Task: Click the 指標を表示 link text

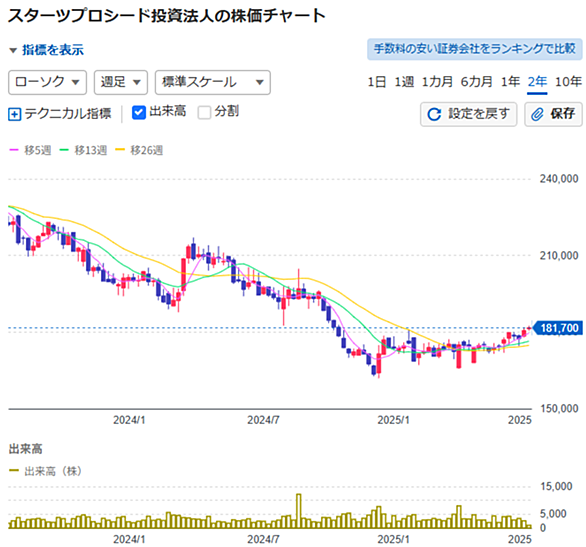Action: tap(53, 50)
